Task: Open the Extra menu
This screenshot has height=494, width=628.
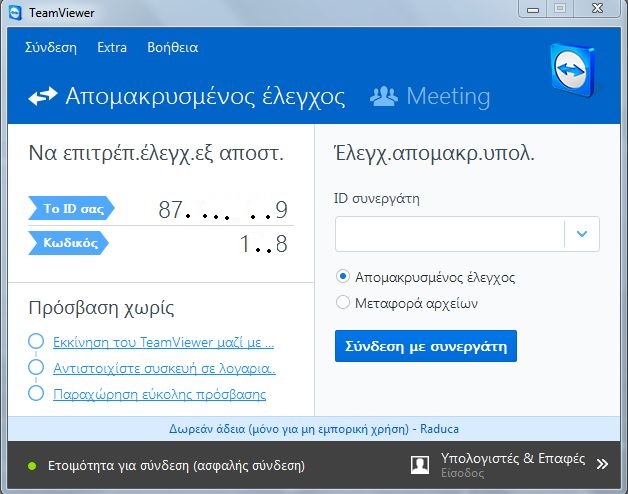Action: coord(112,47)
